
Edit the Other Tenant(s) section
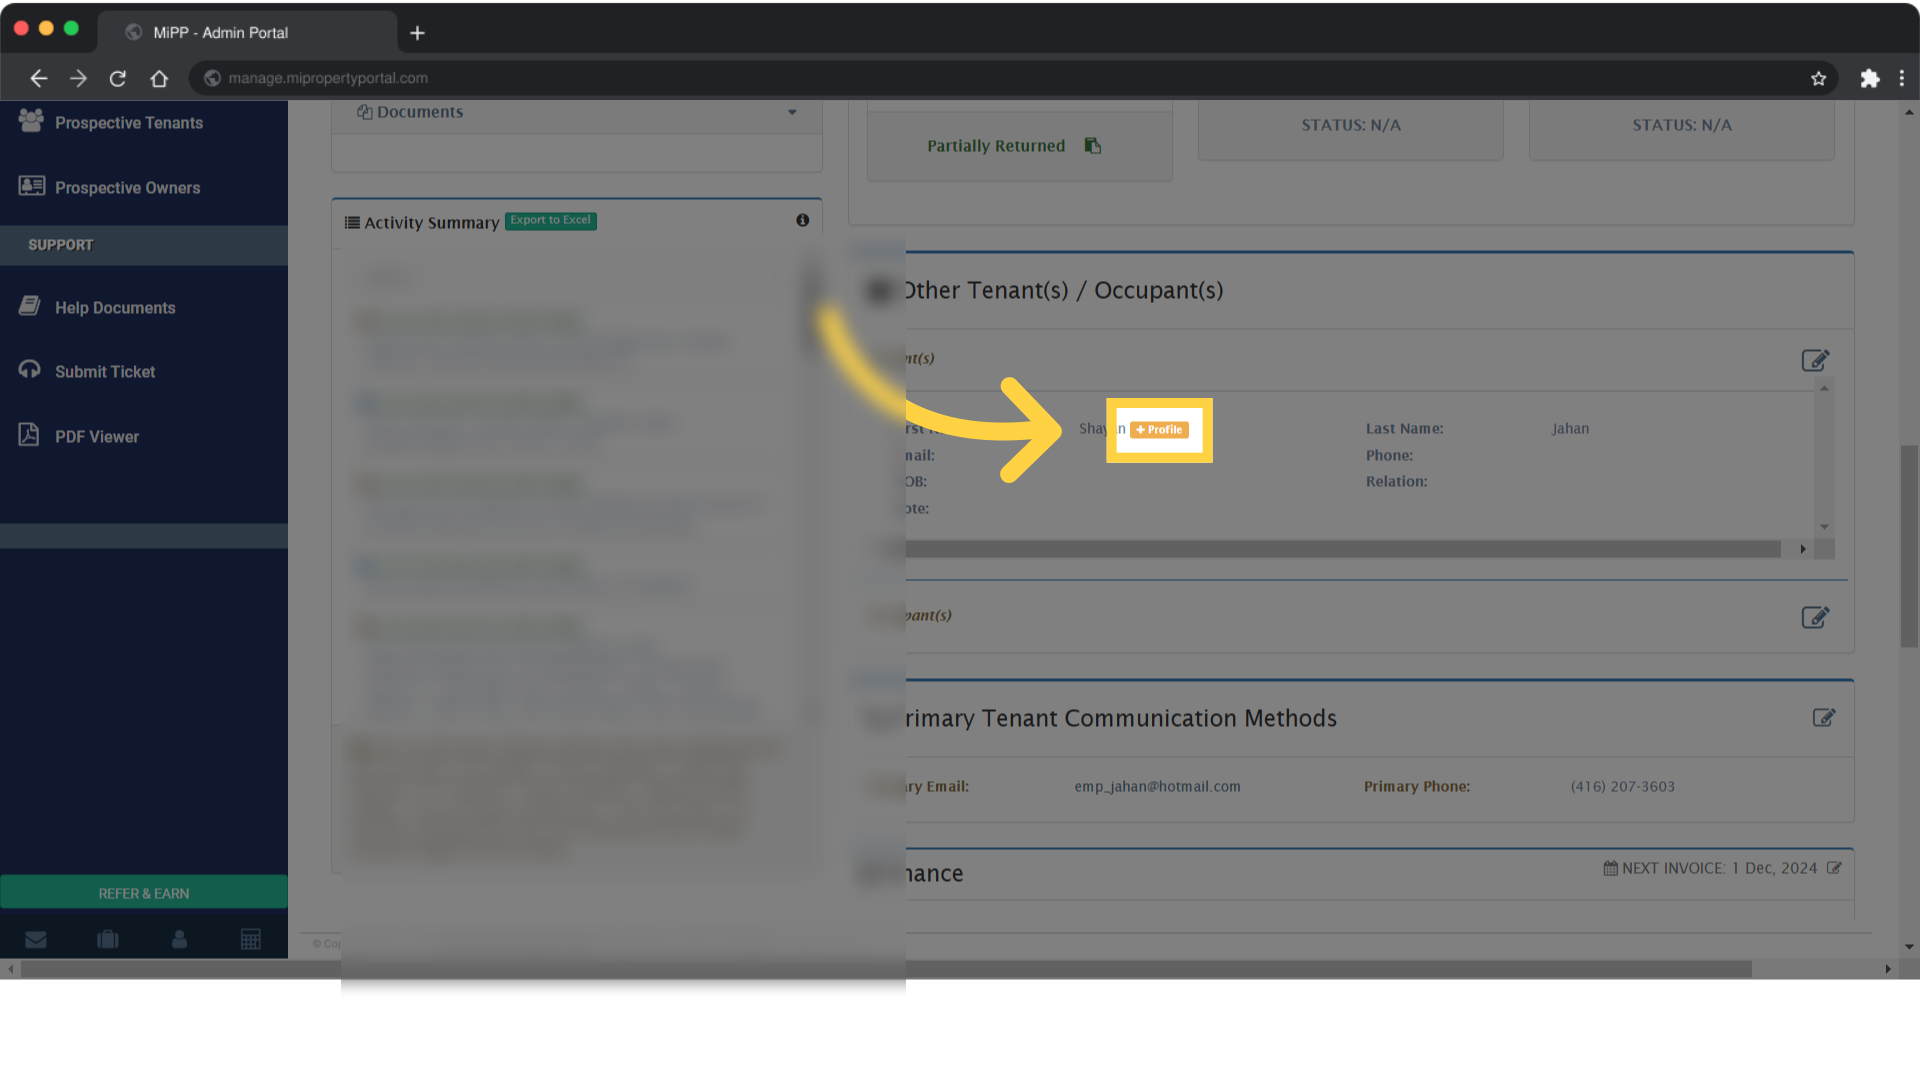point(1815,360)
